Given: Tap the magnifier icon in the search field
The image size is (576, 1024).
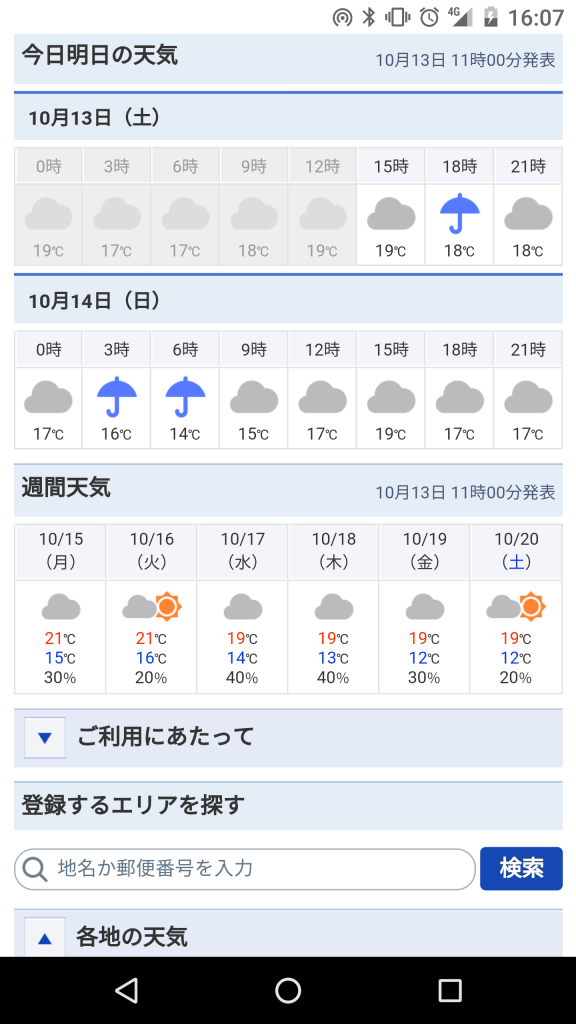Looking at the screenshot, I should [35, 869].
